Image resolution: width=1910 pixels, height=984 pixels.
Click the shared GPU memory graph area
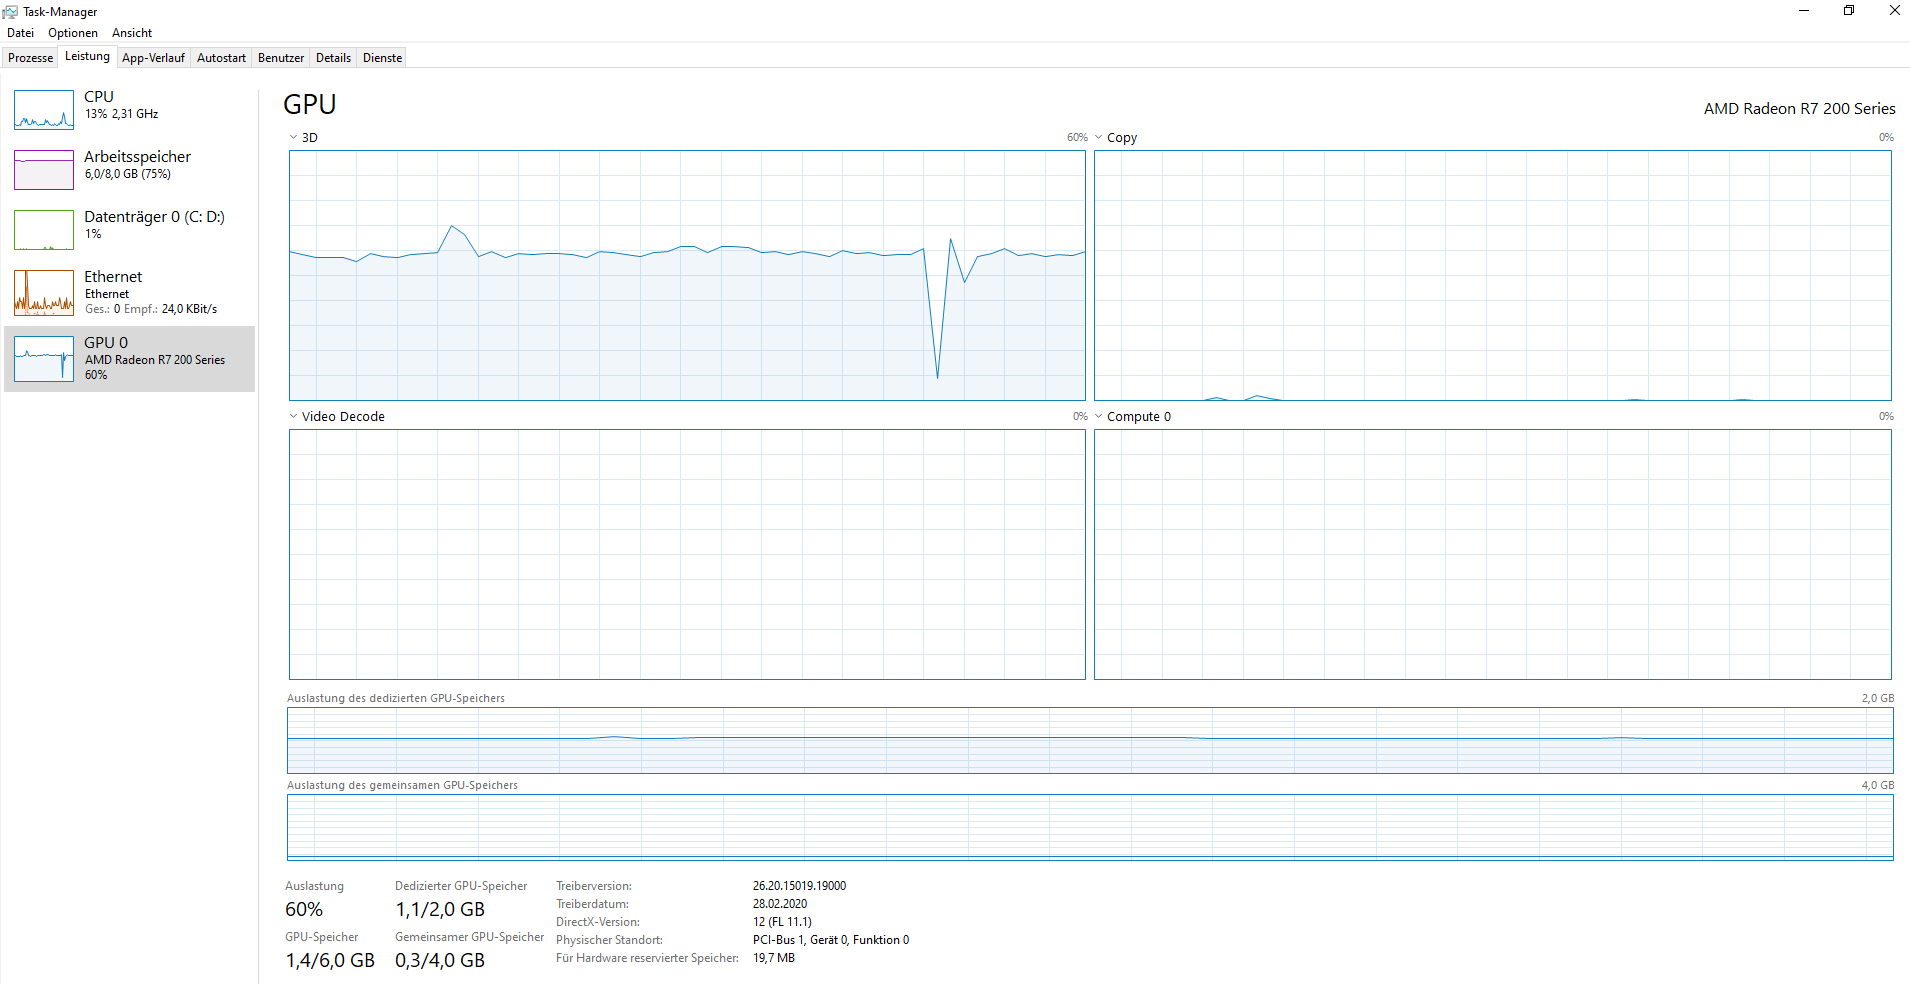pyautogui.click(x=1090, y=827)
